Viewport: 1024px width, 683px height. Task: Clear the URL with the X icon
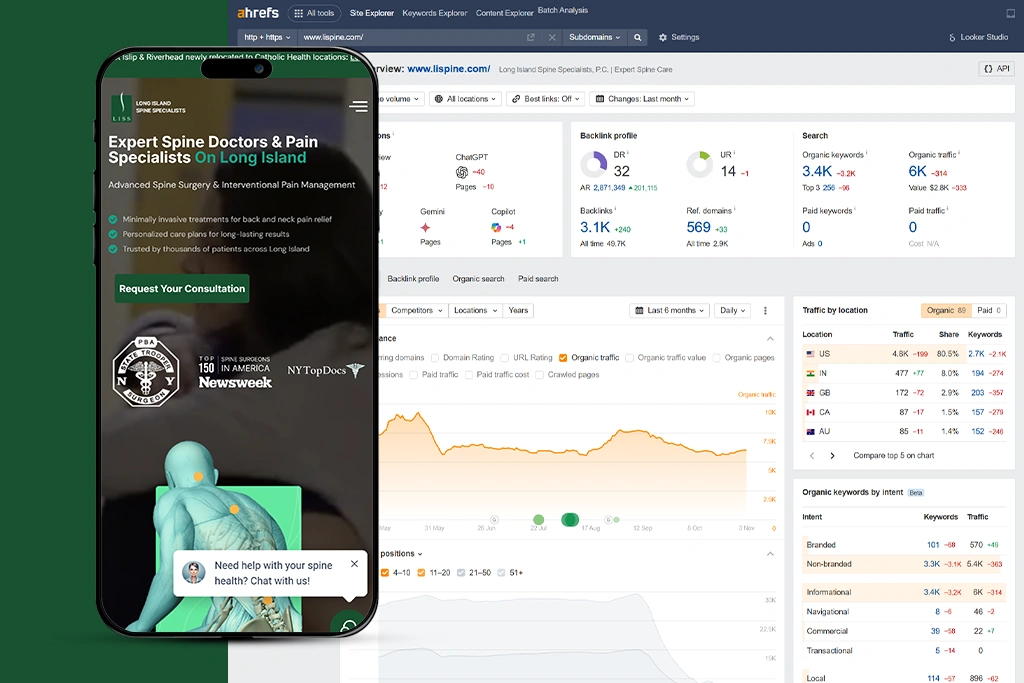[x=552, y=37]
